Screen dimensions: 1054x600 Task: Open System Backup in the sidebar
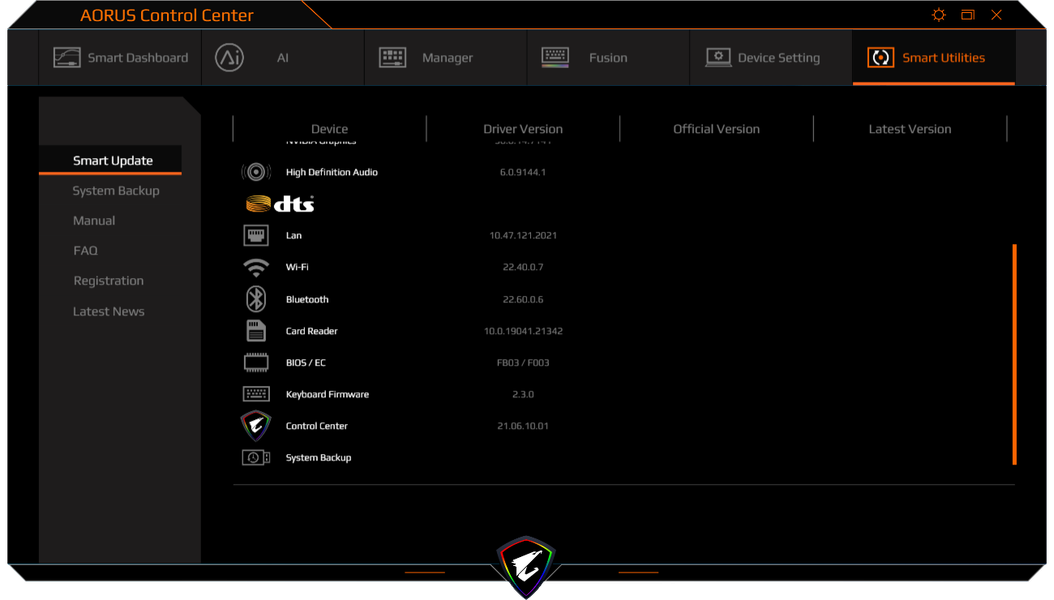pos(116,191)
